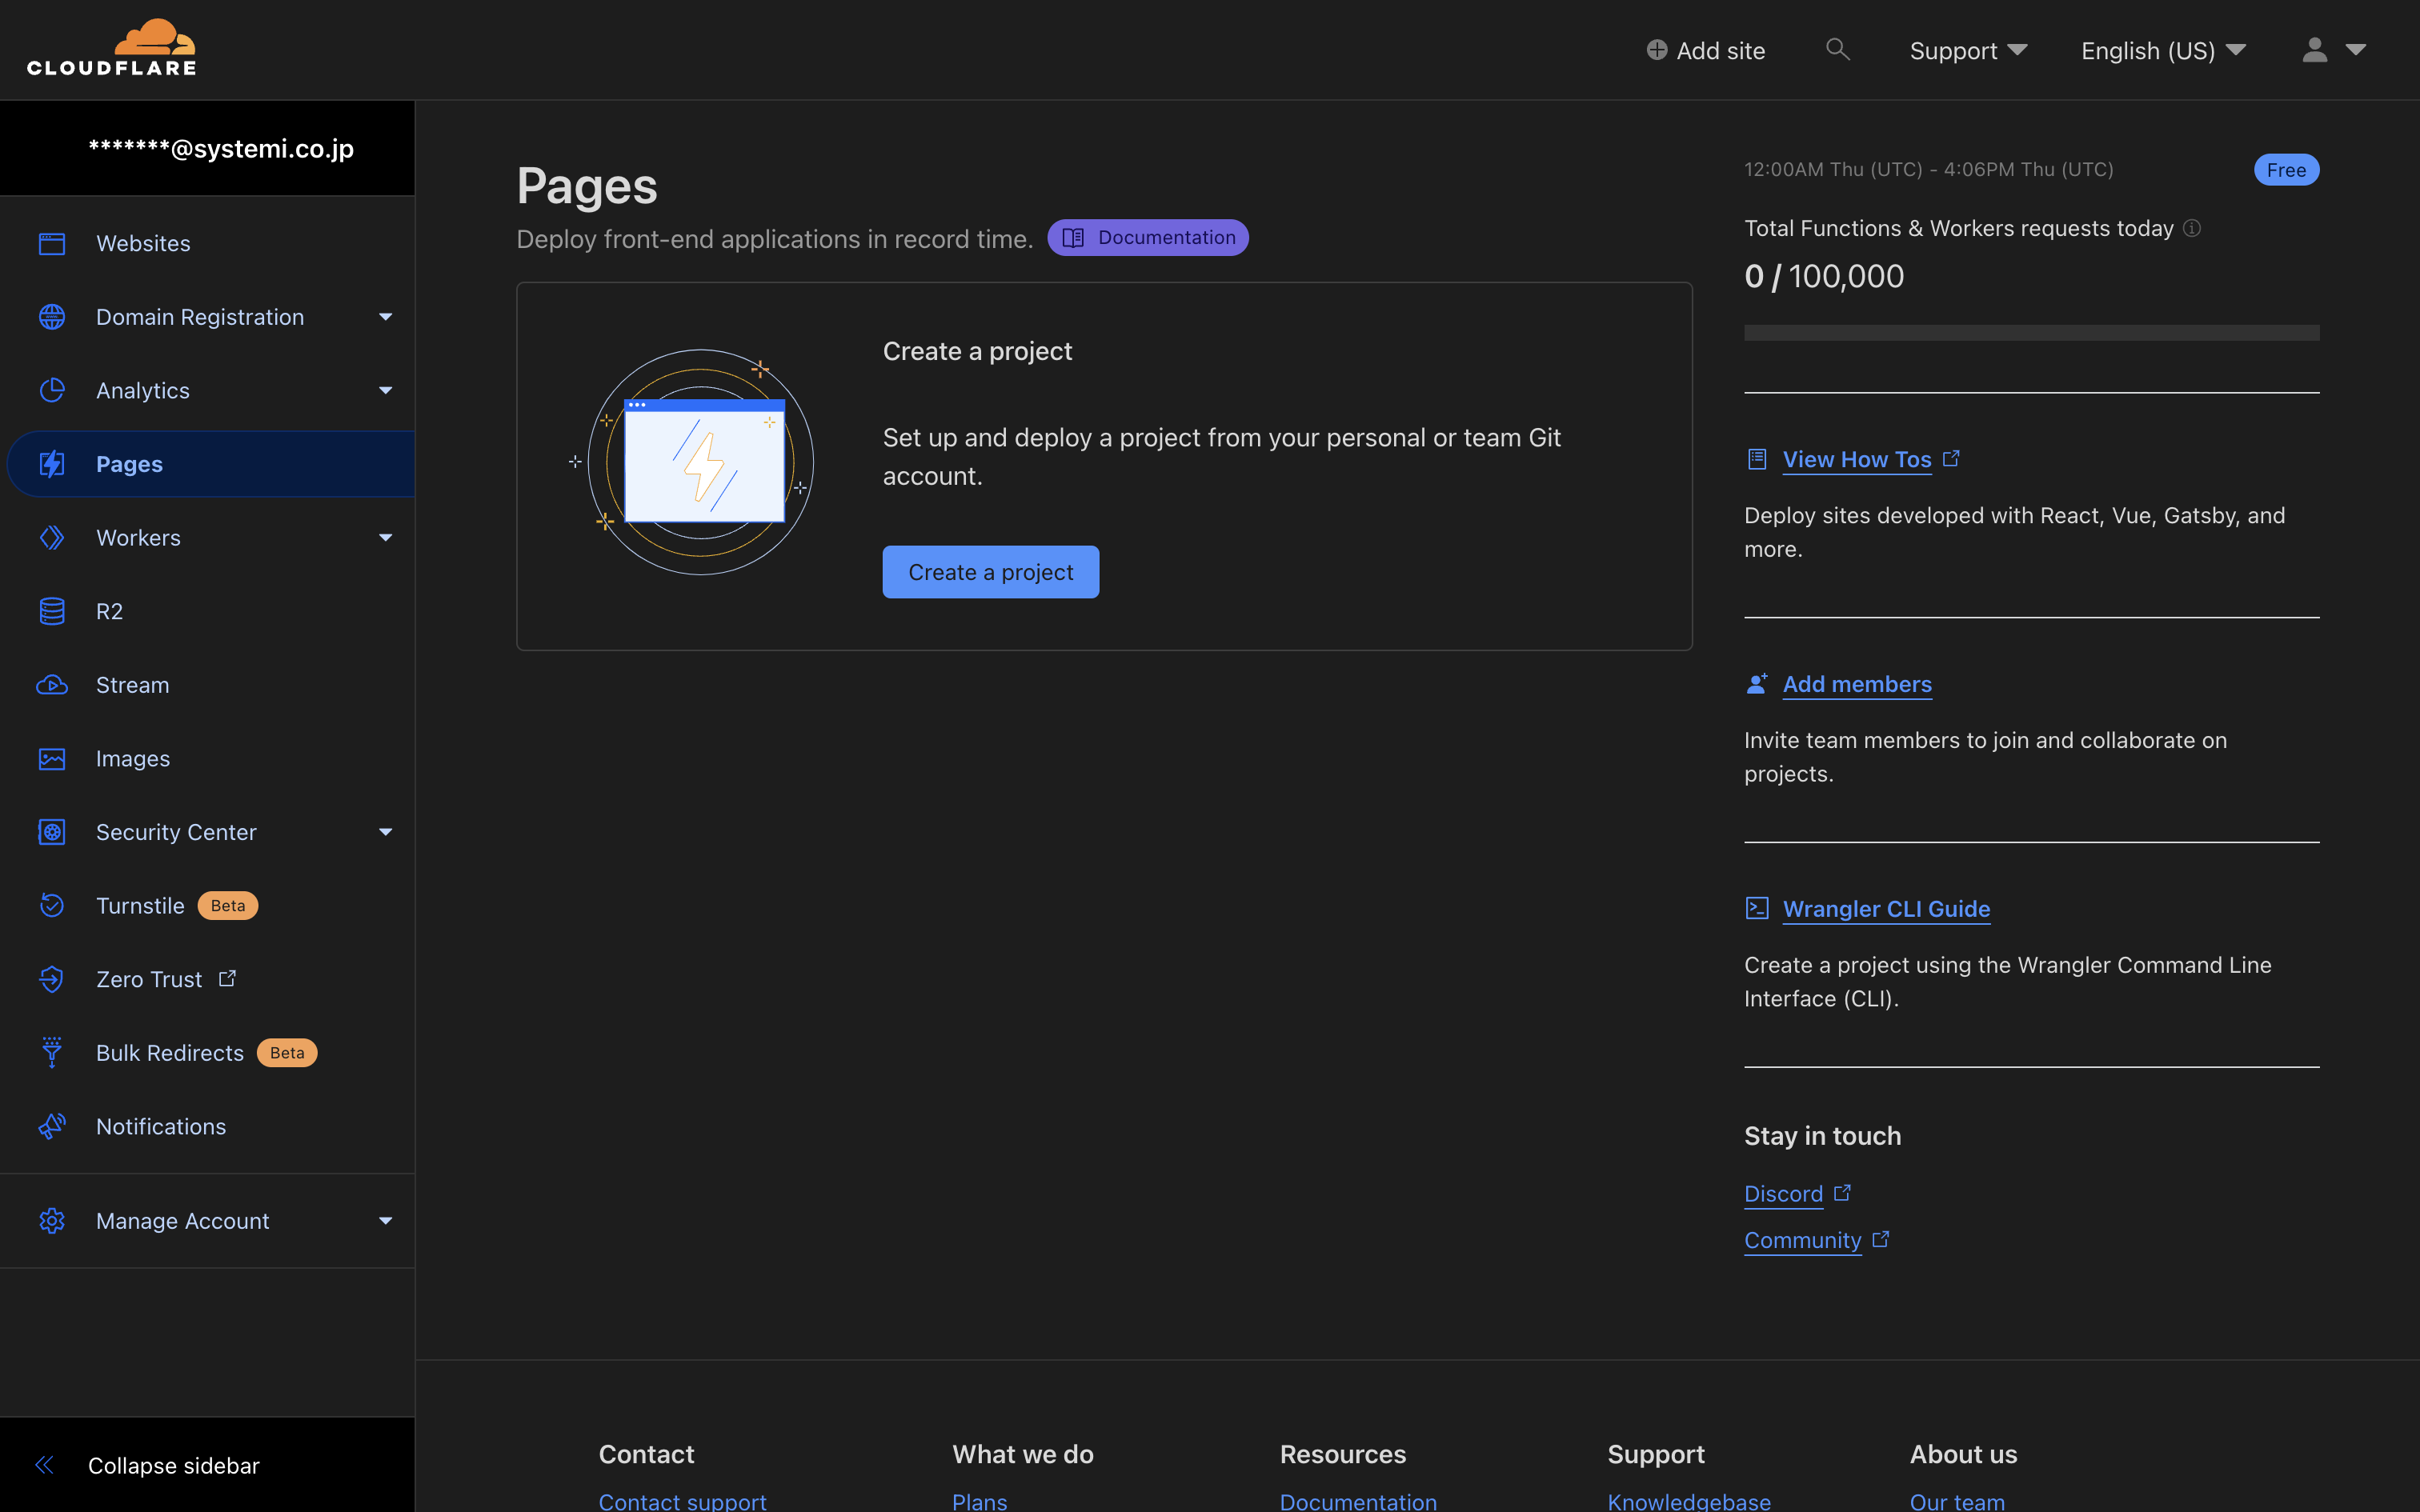Expand the Security Center submenu arrow

click(x=385, y=832)
